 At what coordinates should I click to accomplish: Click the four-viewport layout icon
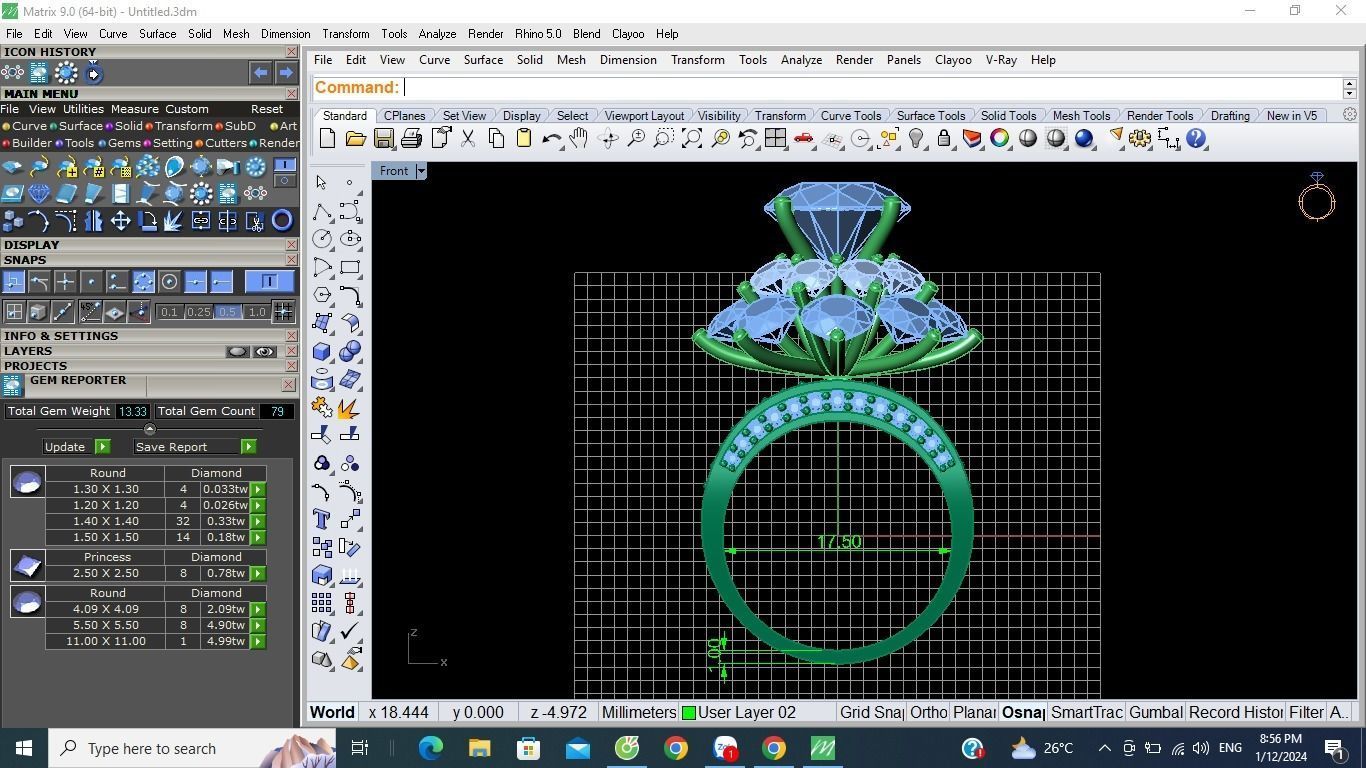click(775, 139)
